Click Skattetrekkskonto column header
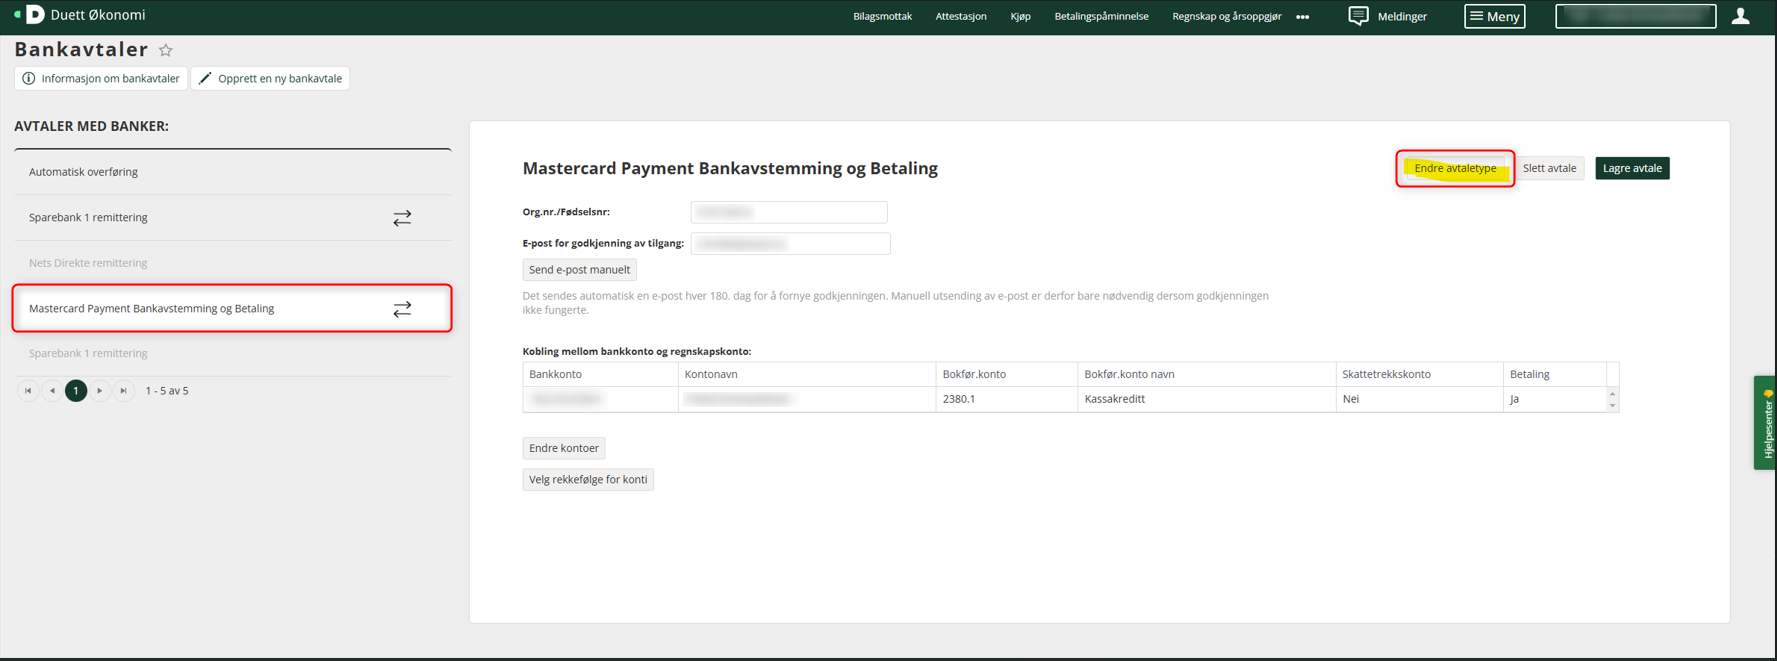 click(1419, 374)
